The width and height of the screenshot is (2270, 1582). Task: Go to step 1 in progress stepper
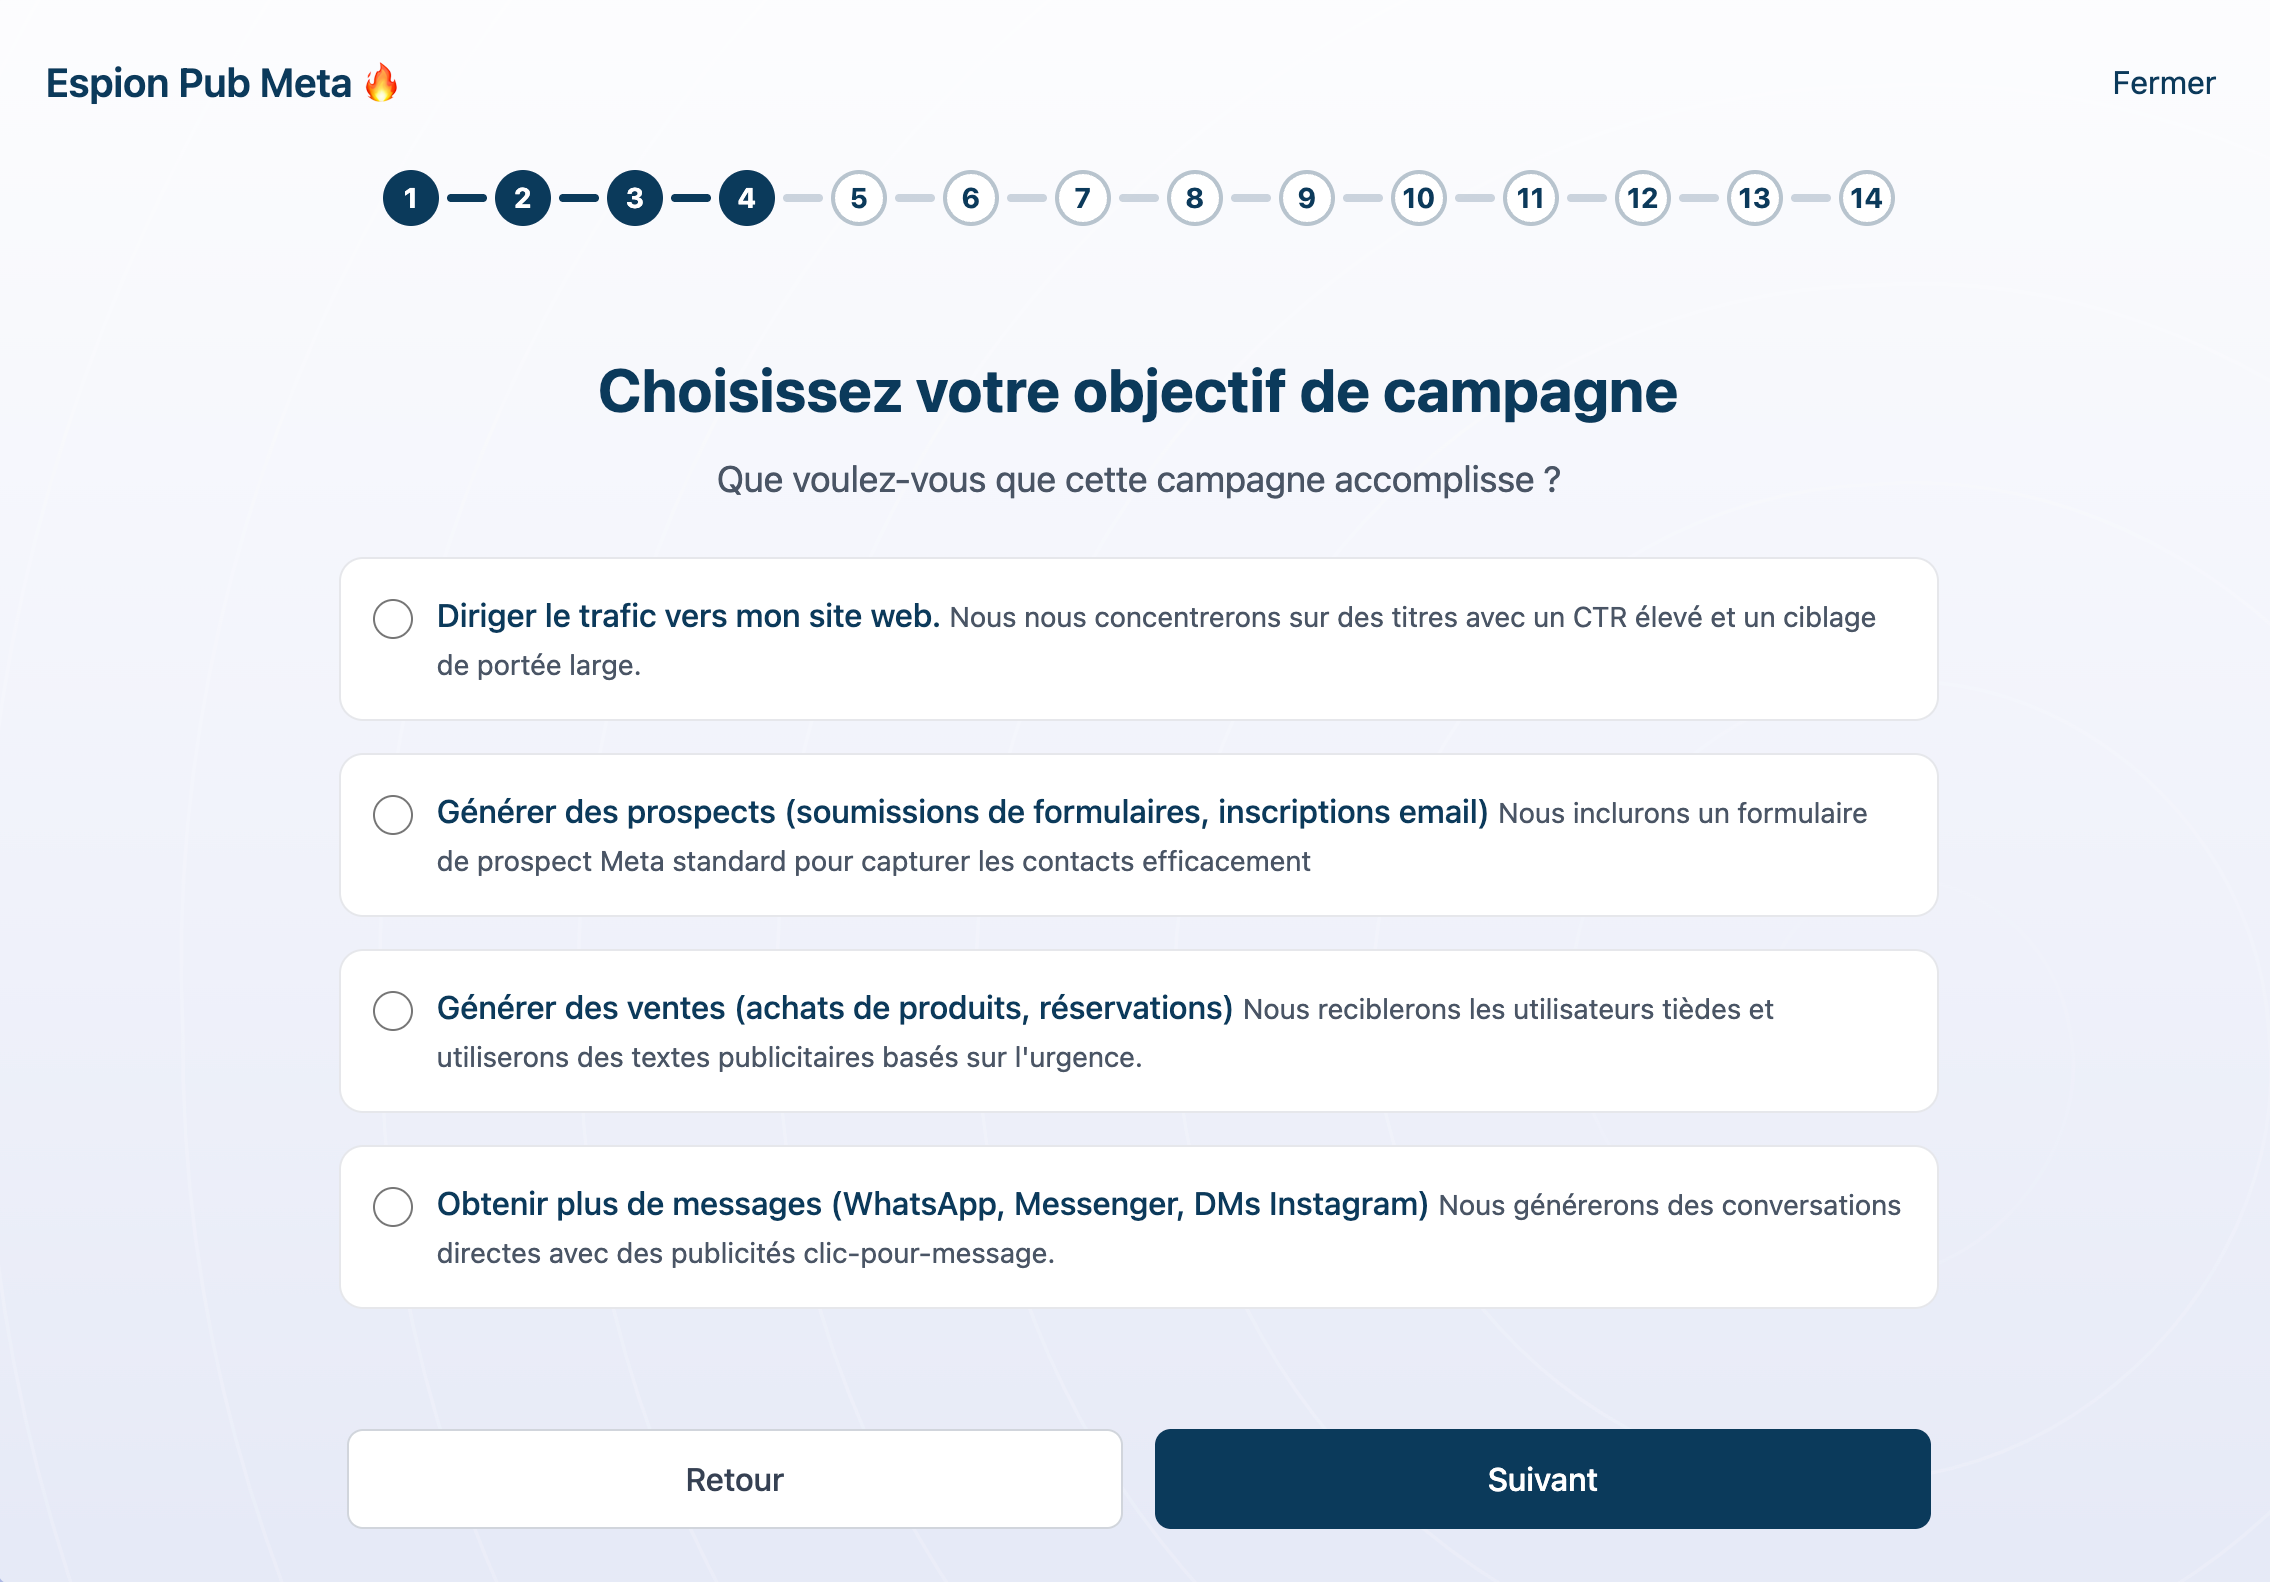411,198
